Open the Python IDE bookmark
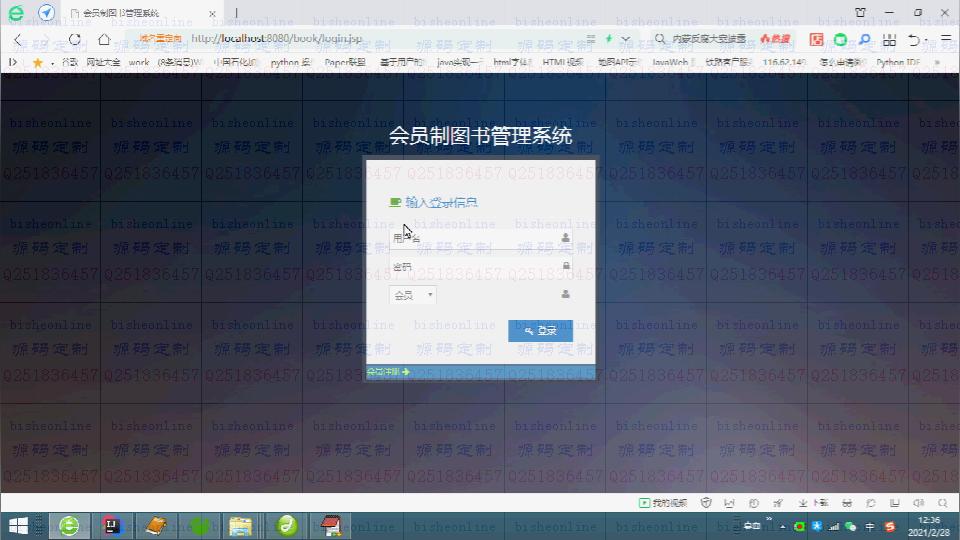This screenshot has height=540, width=960. pyautogui.click(x=898, y=62)
